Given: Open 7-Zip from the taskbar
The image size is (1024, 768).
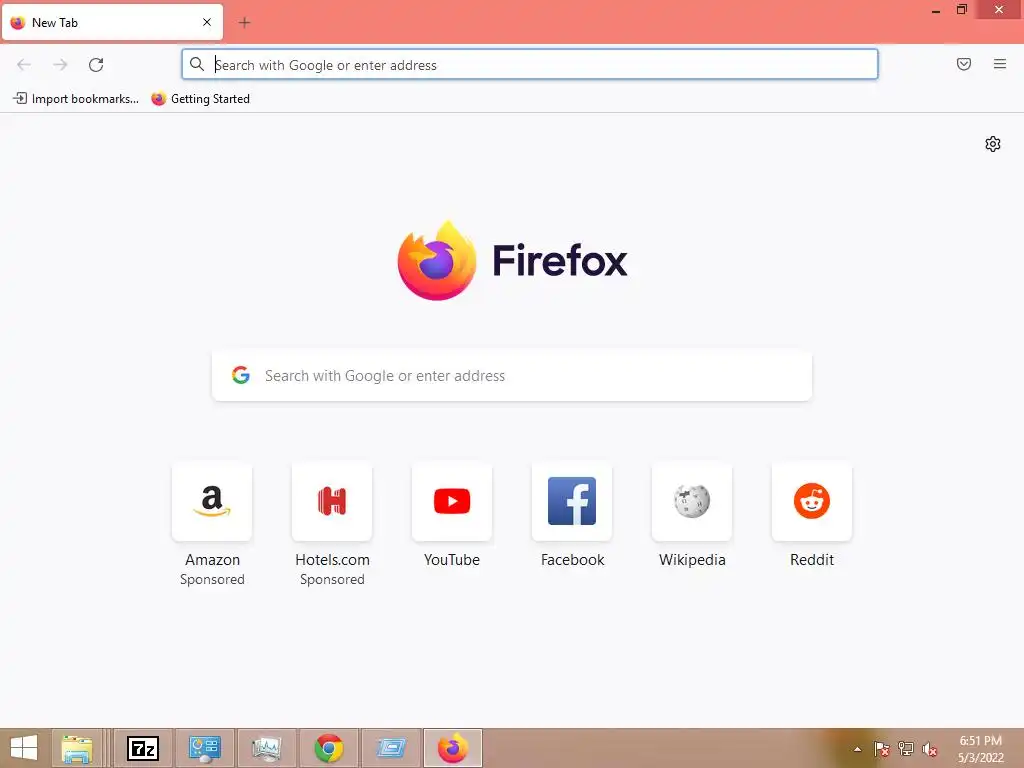Looking at the screenshot, I should pyautogui.click(x=143, y=748).
